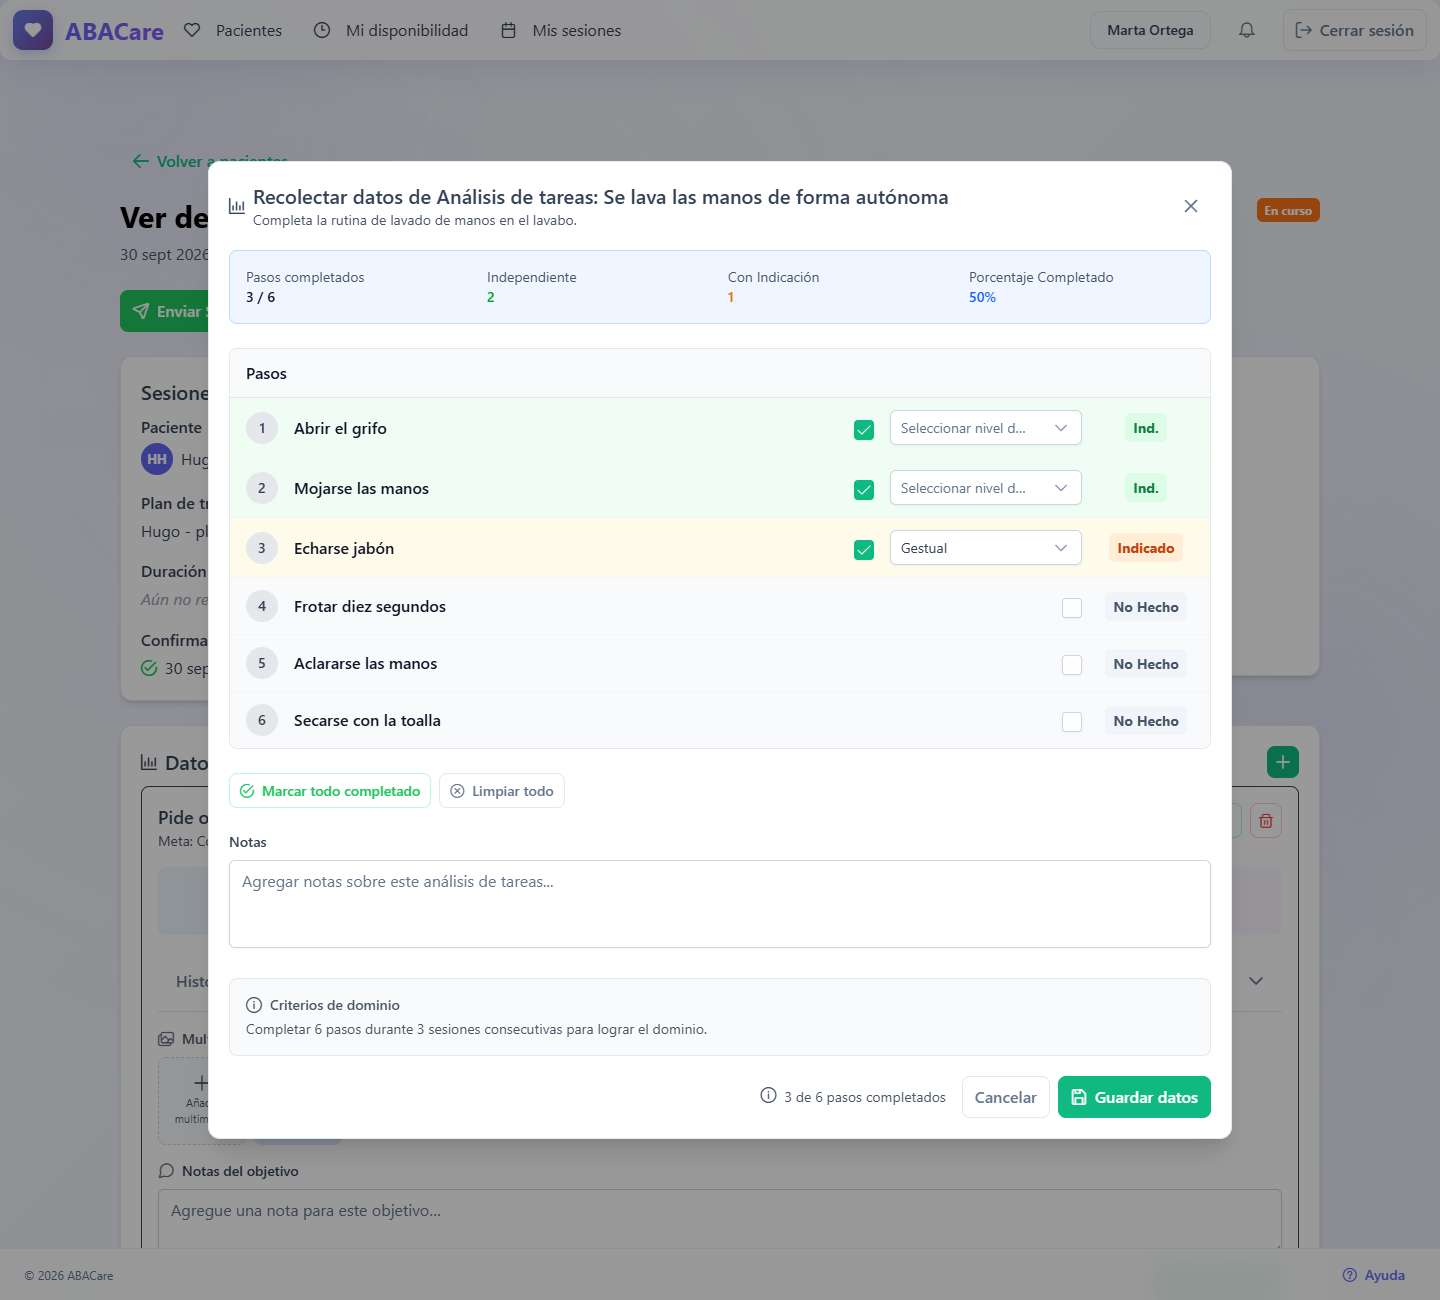The width and height of the screenshot is (1440, 1300).
Task: Click the Volver a pacientes link
Action: (209, 161)
